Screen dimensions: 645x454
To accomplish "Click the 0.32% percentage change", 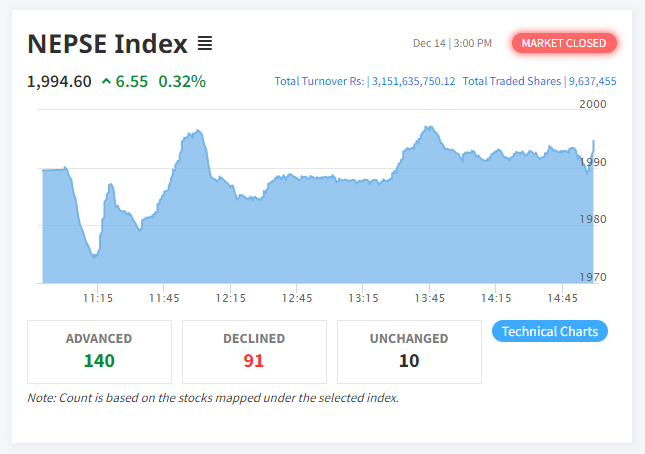I will pyautogui.click(x=181, y=81).
